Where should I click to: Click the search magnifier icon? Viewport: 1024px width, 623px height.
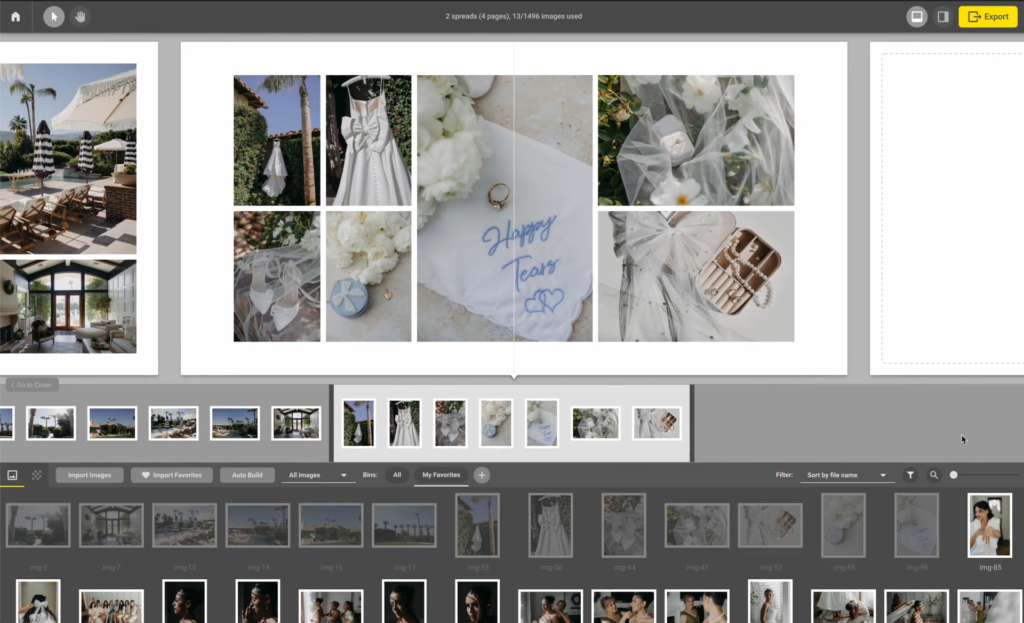(x=934, y=475)
